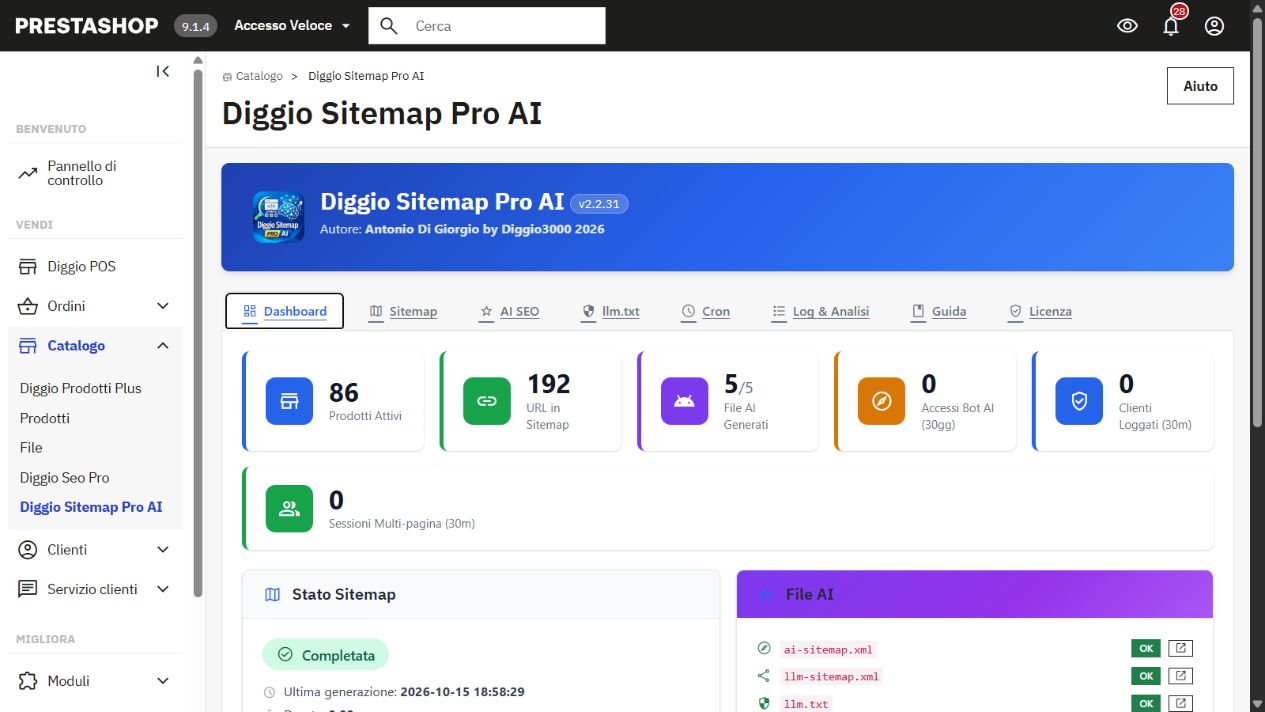Click the Prodotti Attivi store icon tile

click(289, 401)
